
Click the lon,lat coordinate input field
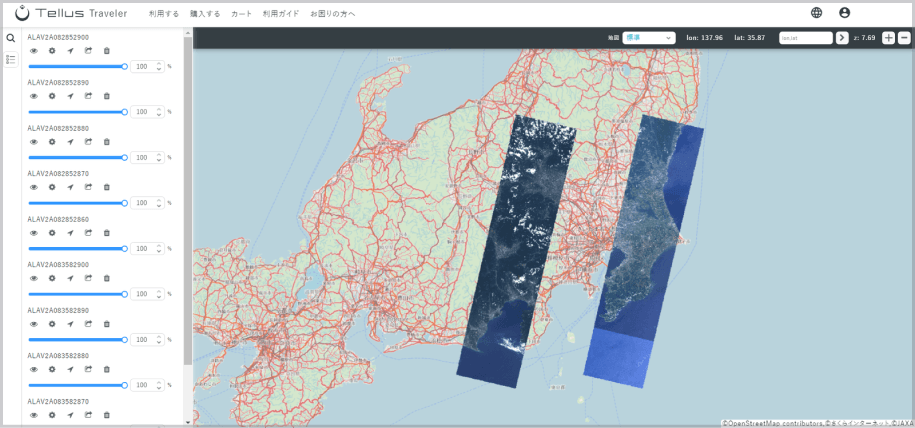pos(805,38)
